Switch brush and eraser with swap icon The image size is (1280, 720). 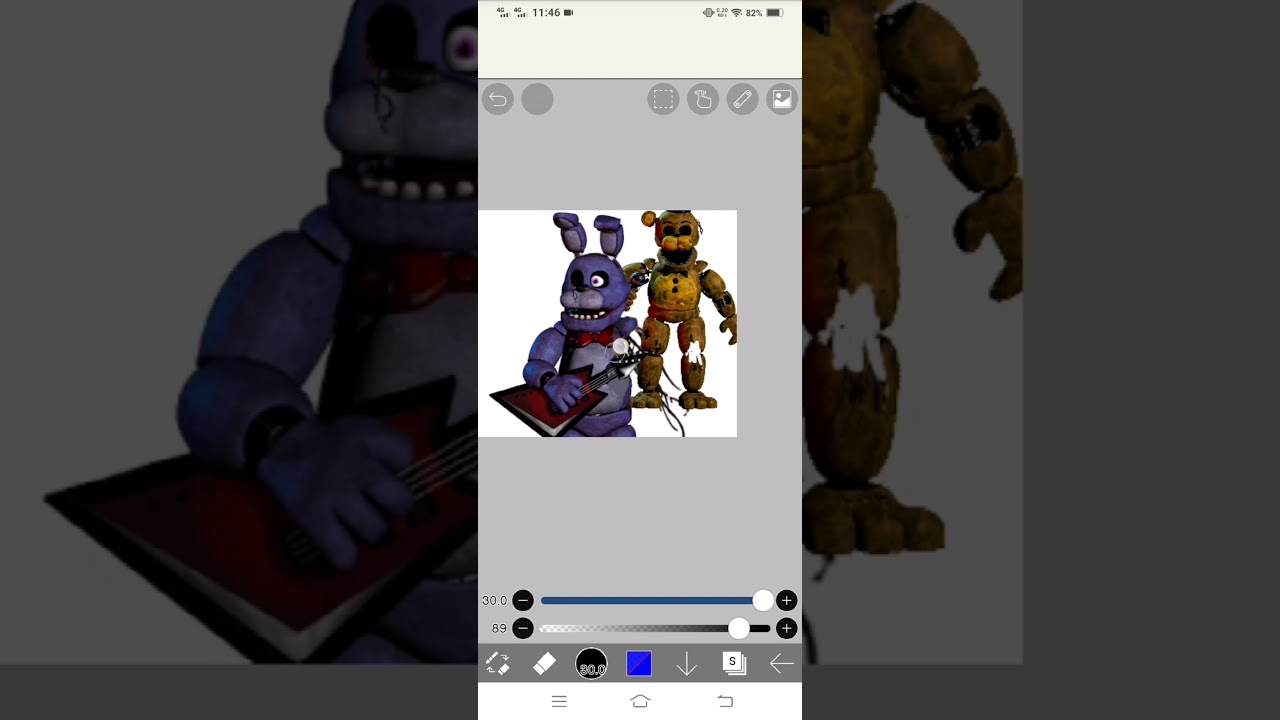[x=497, y=663]
